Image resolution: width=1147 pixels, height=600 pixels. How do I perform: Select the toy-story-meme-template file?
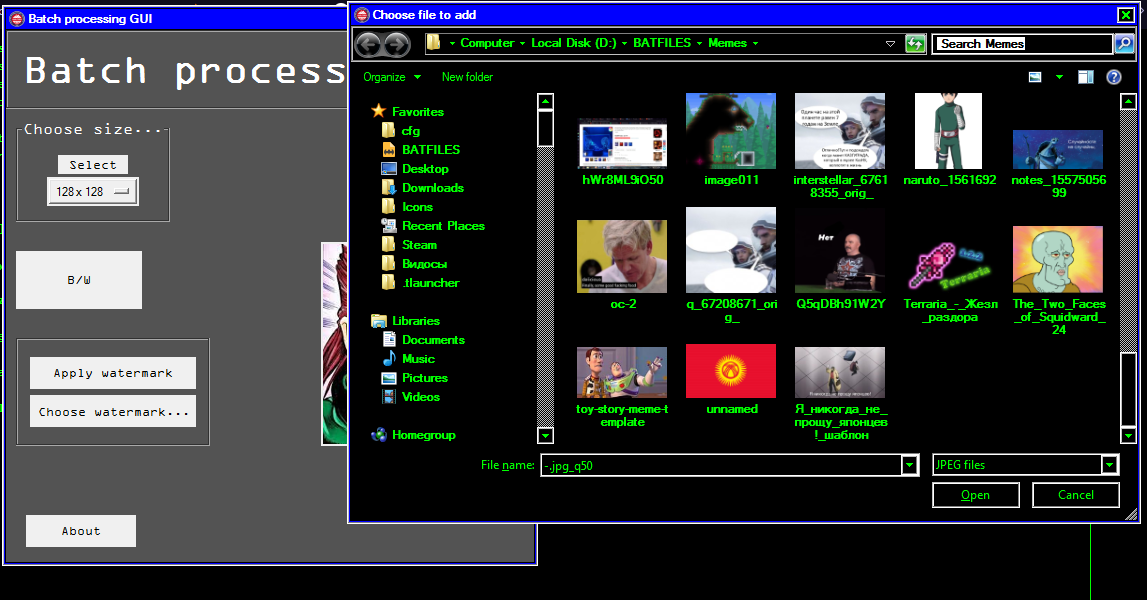click(622, 387)
